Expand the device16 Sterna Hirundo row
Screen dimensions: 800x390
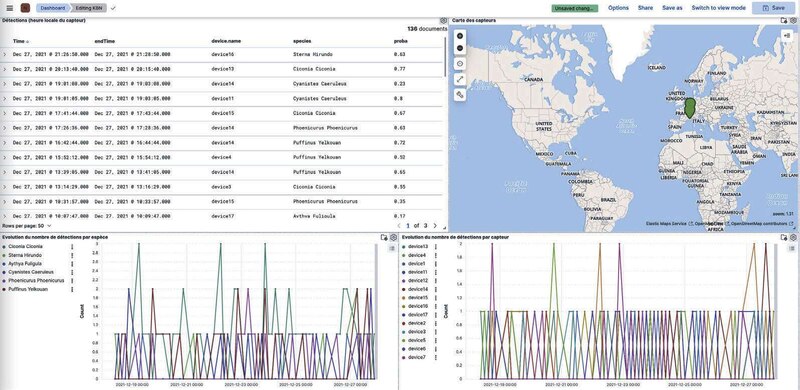5,54
